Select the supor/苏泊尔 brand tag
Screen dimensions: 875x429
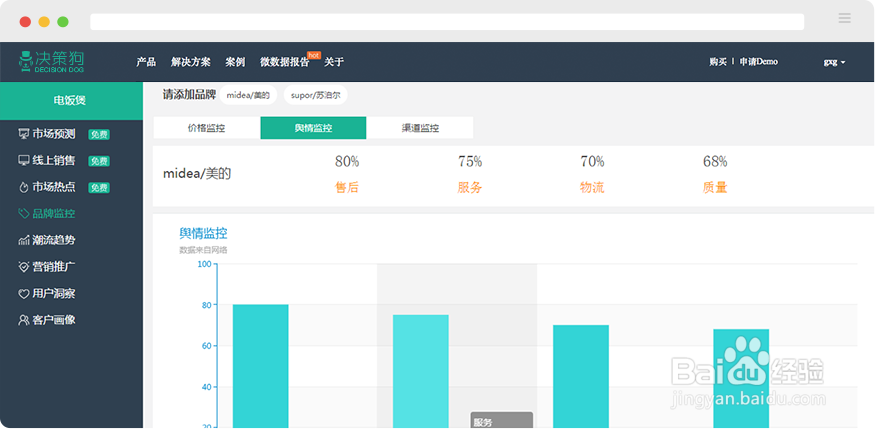click(315, 95)
